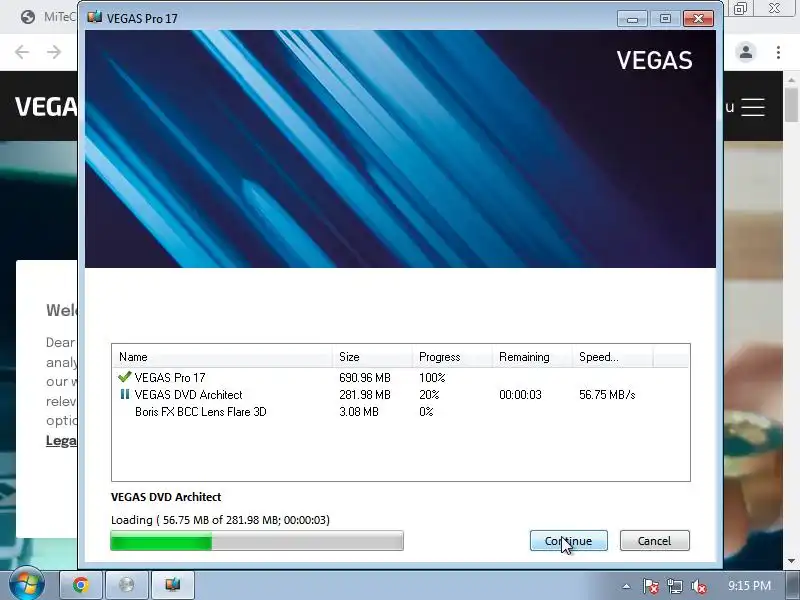Click the 9:15 PM taskbar clock
Screen dimensions: 800x600
pos(749,585)
